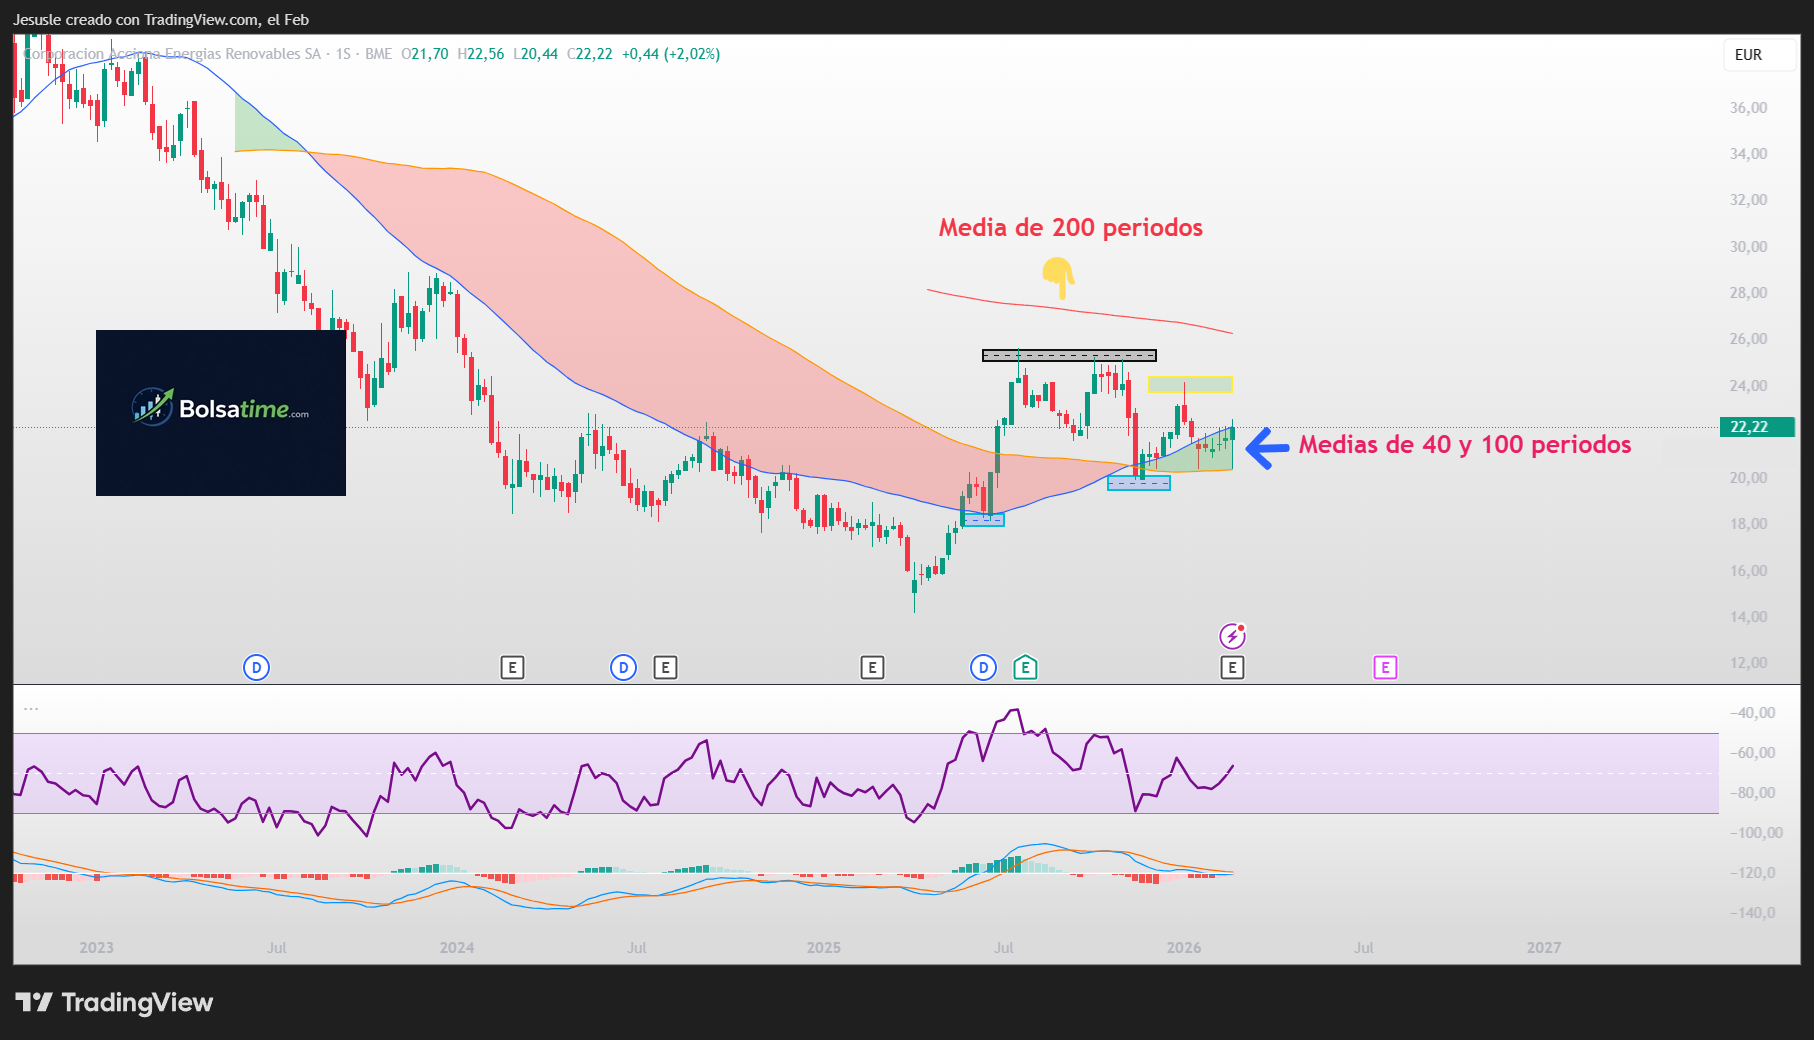Select the 'Media de 200 periodos' text label
The width and height of the screenshot is (1814, 1040).
(x=1070, y=228)
